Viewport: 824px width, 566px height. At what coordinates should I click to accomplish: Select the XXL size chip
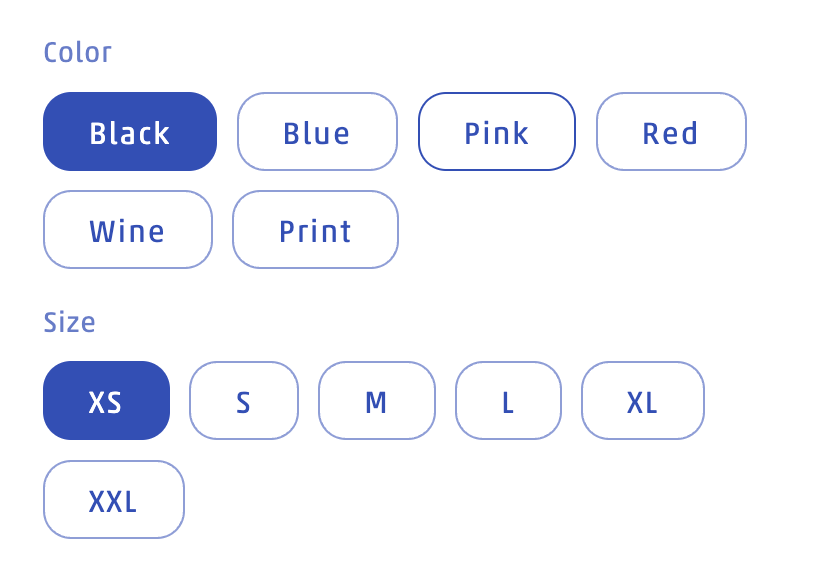point(113,500)
